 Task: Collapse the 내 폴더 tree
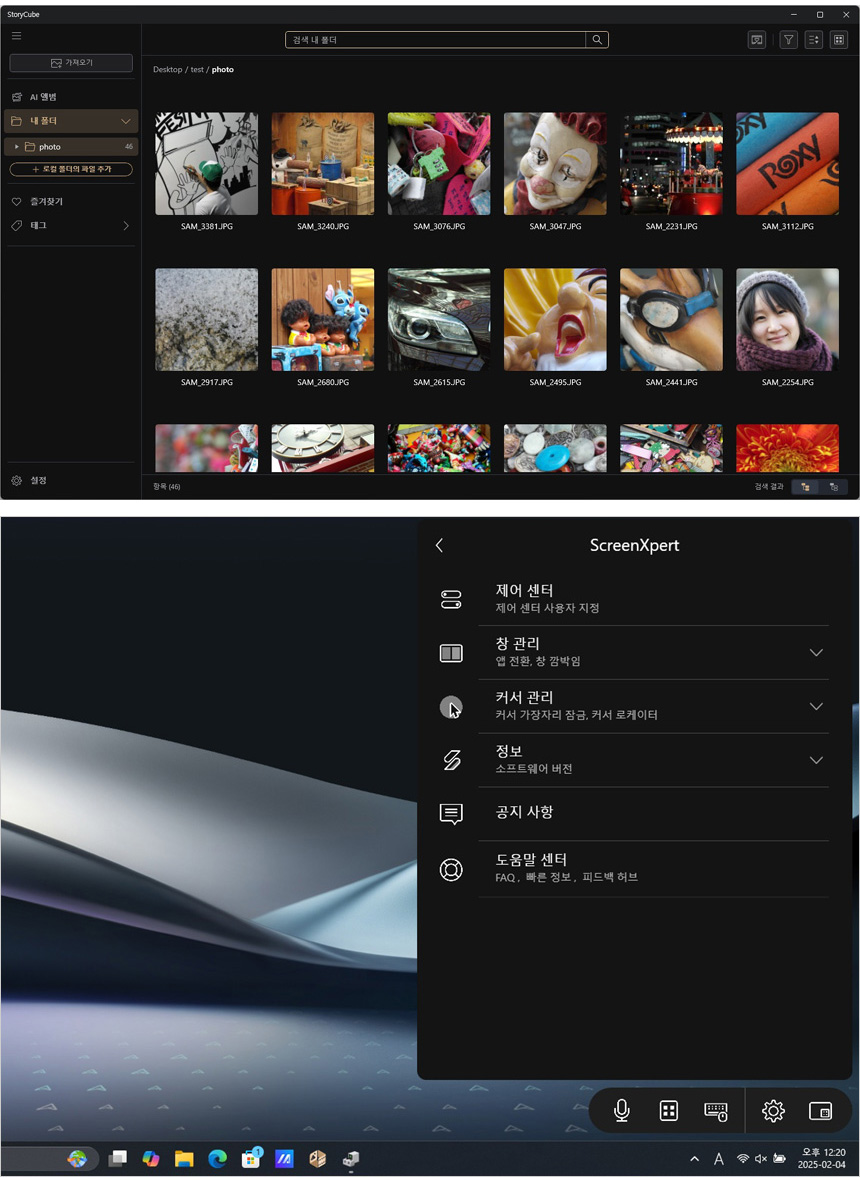click(125, 121)
